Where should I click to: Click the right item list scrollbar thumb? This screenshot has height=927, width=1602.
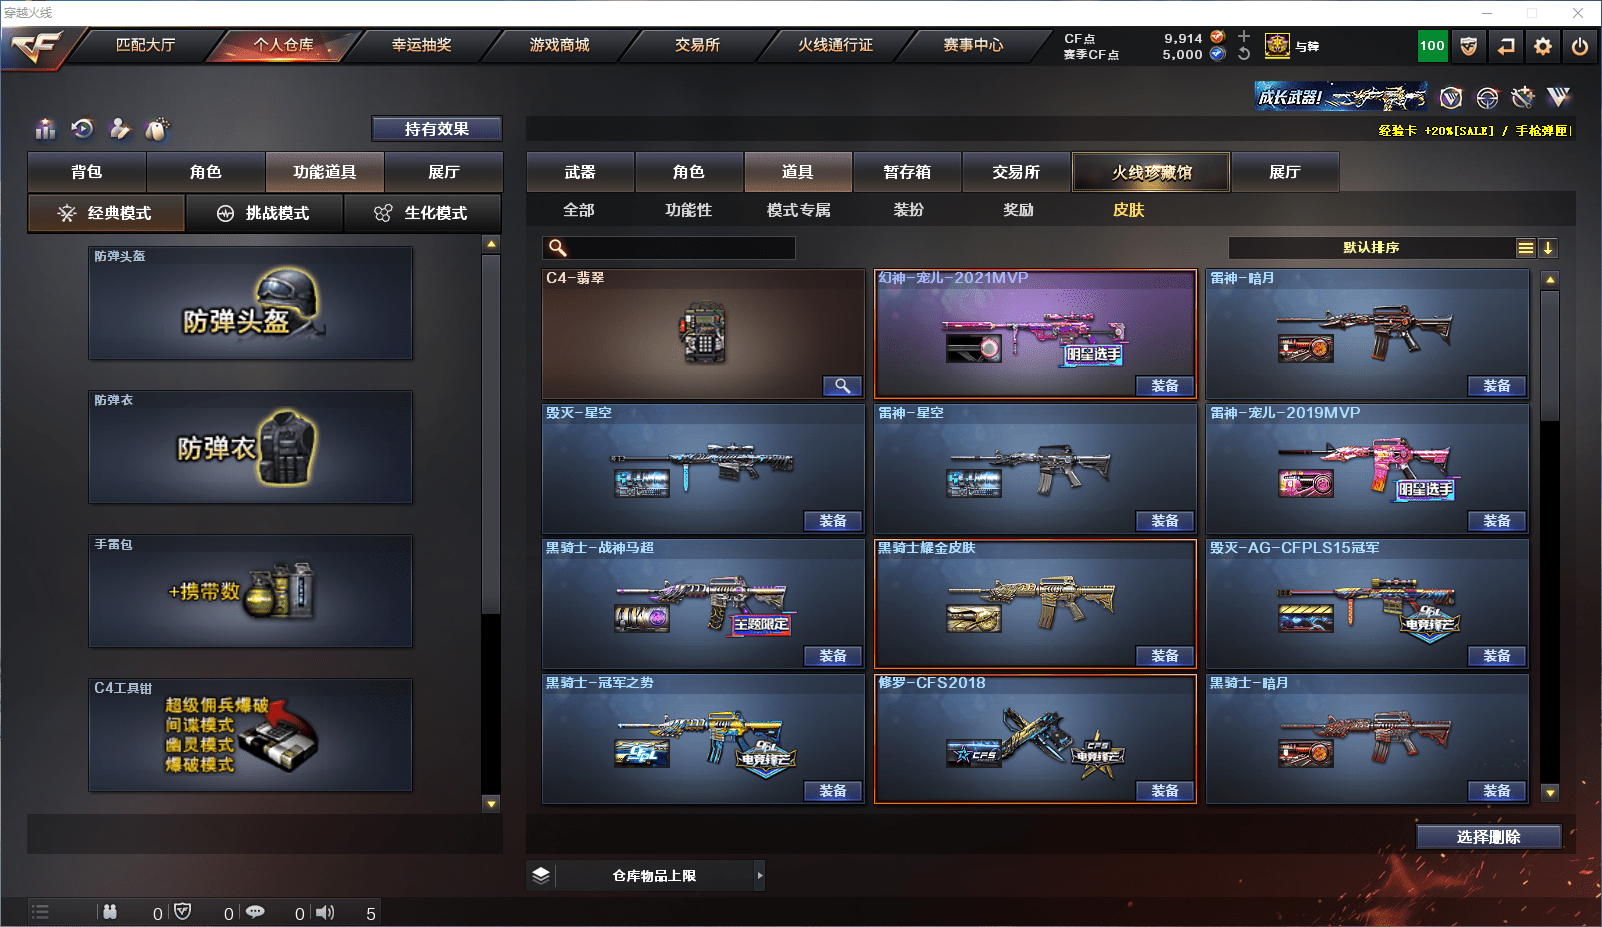(x=1550, y=356)
